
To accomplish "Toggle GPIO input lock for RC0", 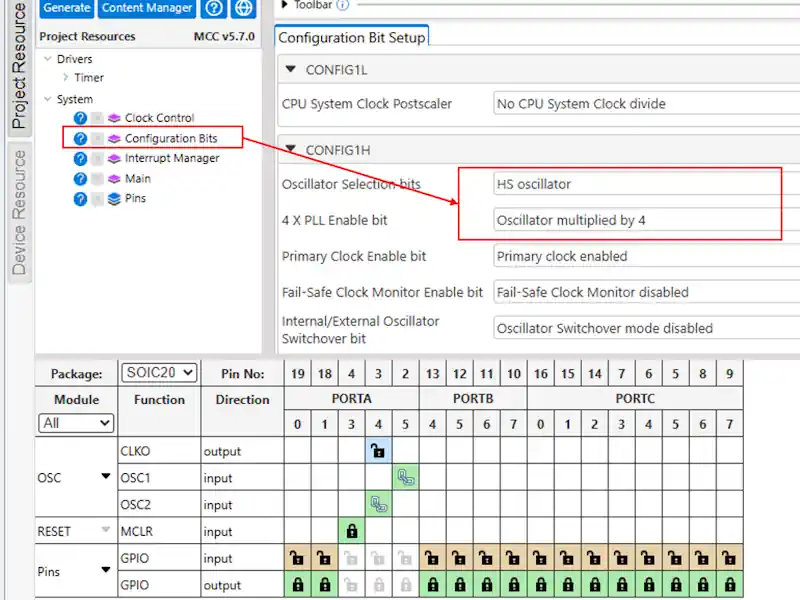I will 541,558.
